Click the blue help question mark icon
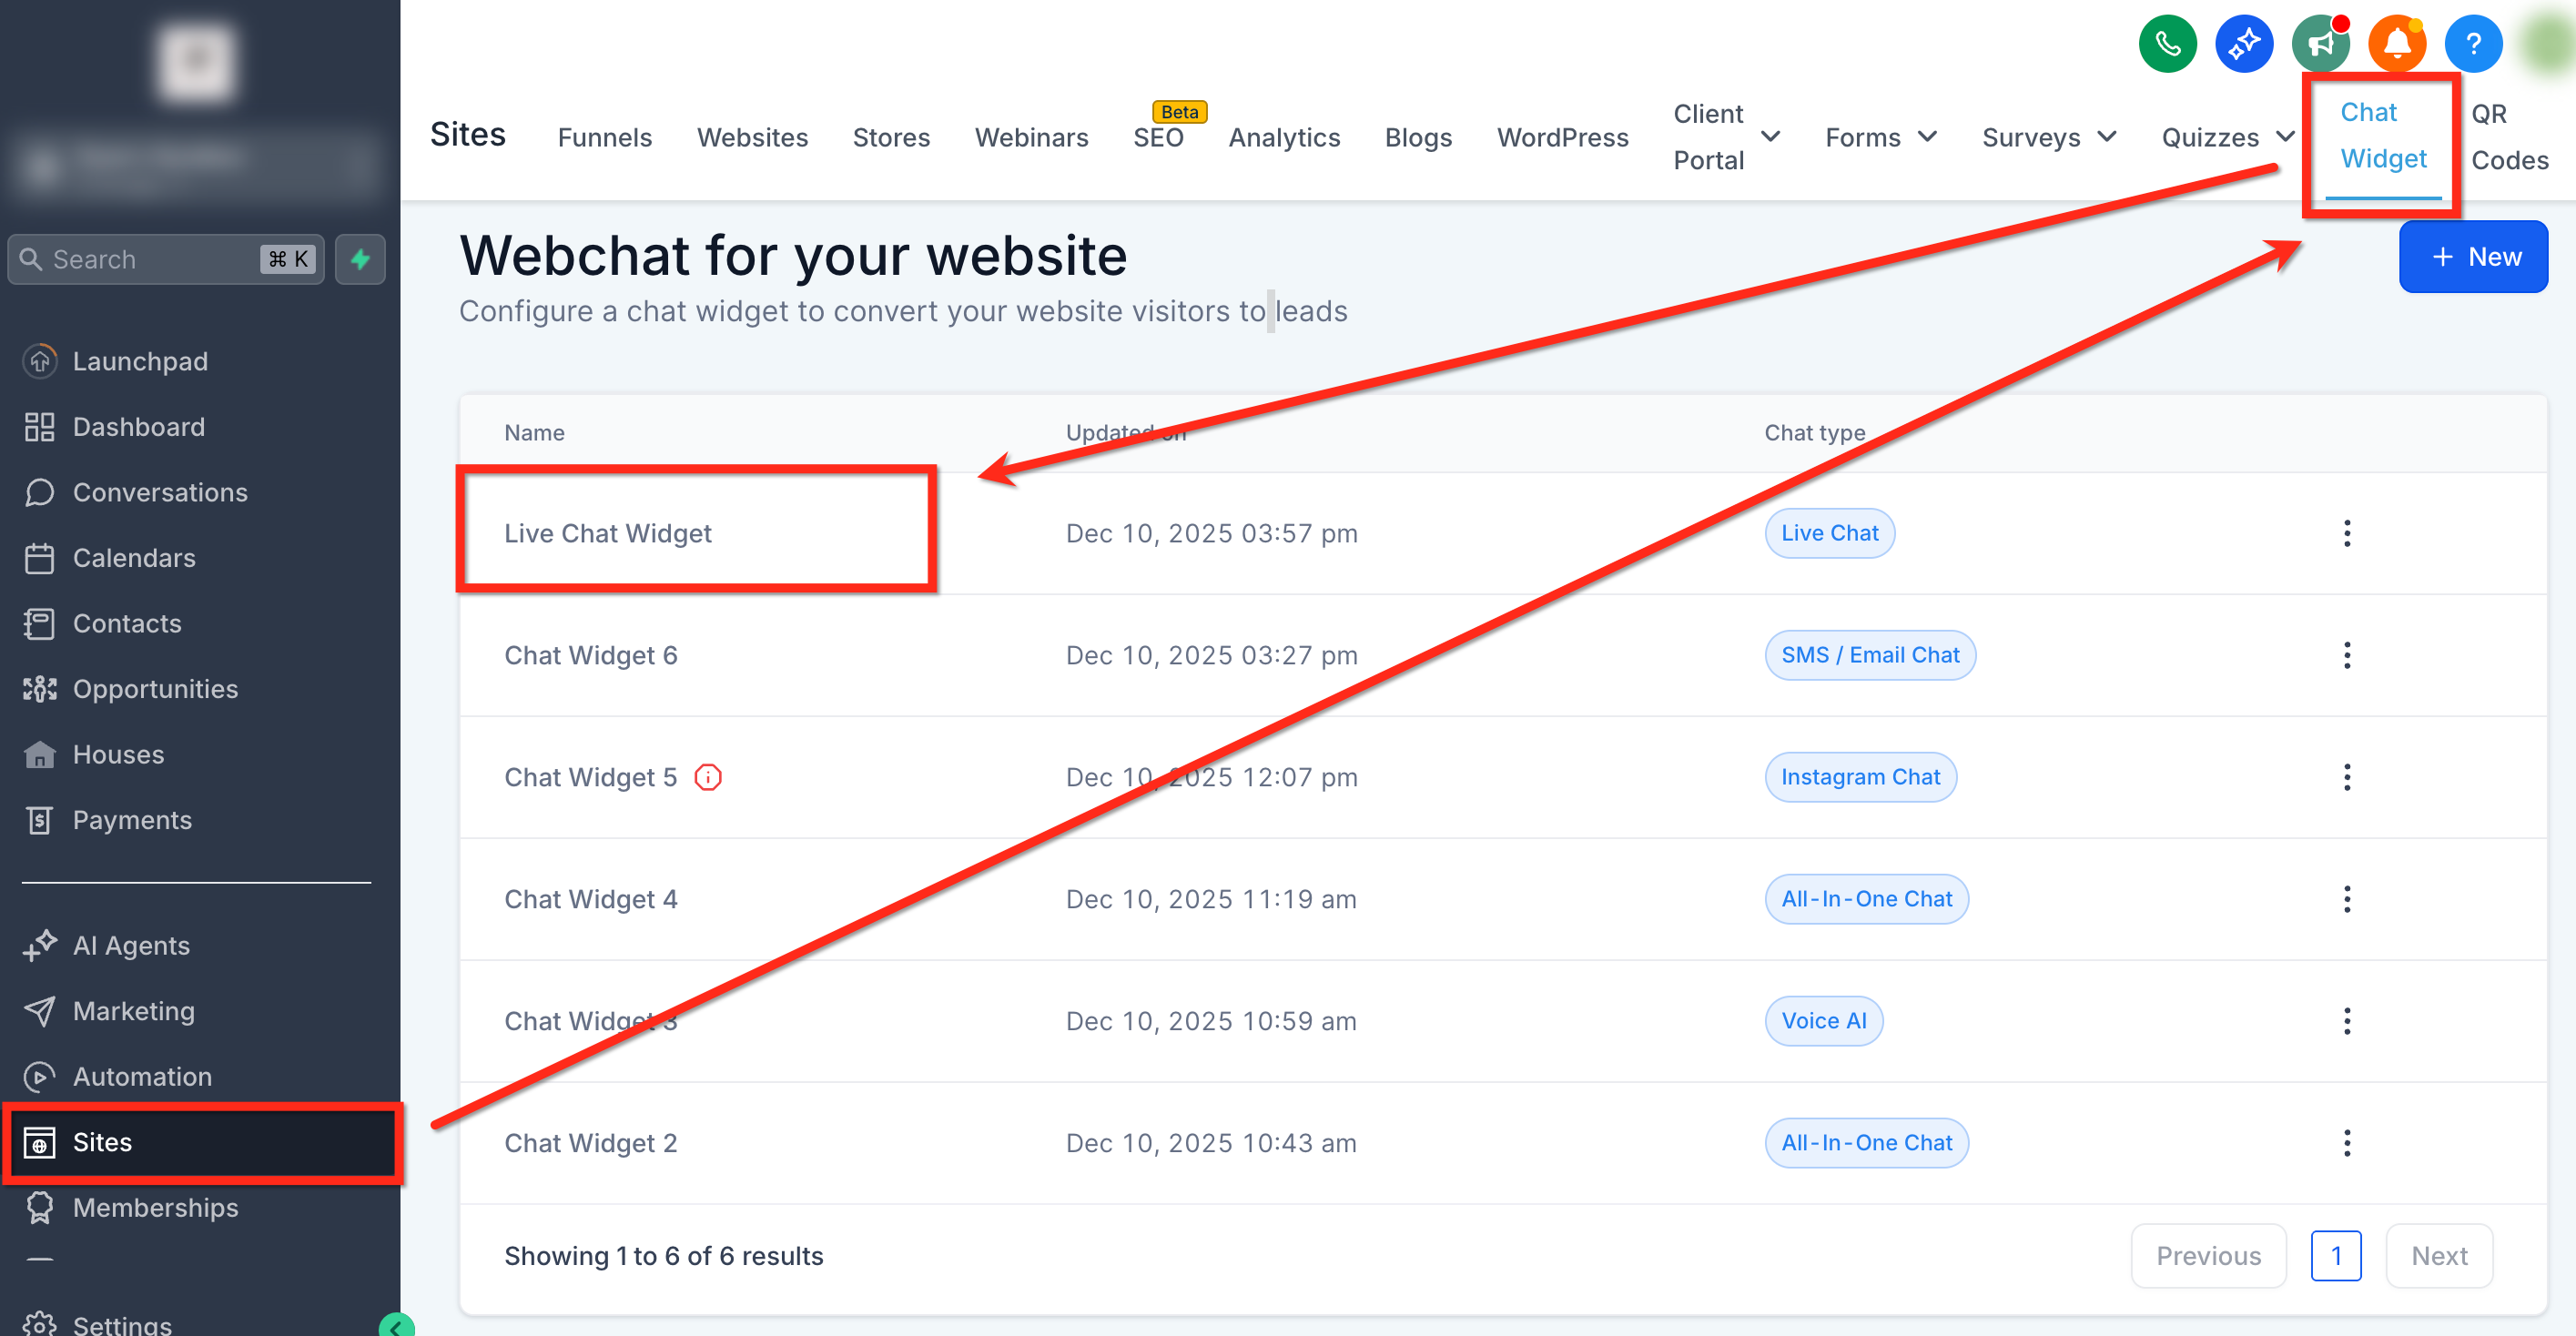Screen dimensions: 2576x1336 [2472, 44]
